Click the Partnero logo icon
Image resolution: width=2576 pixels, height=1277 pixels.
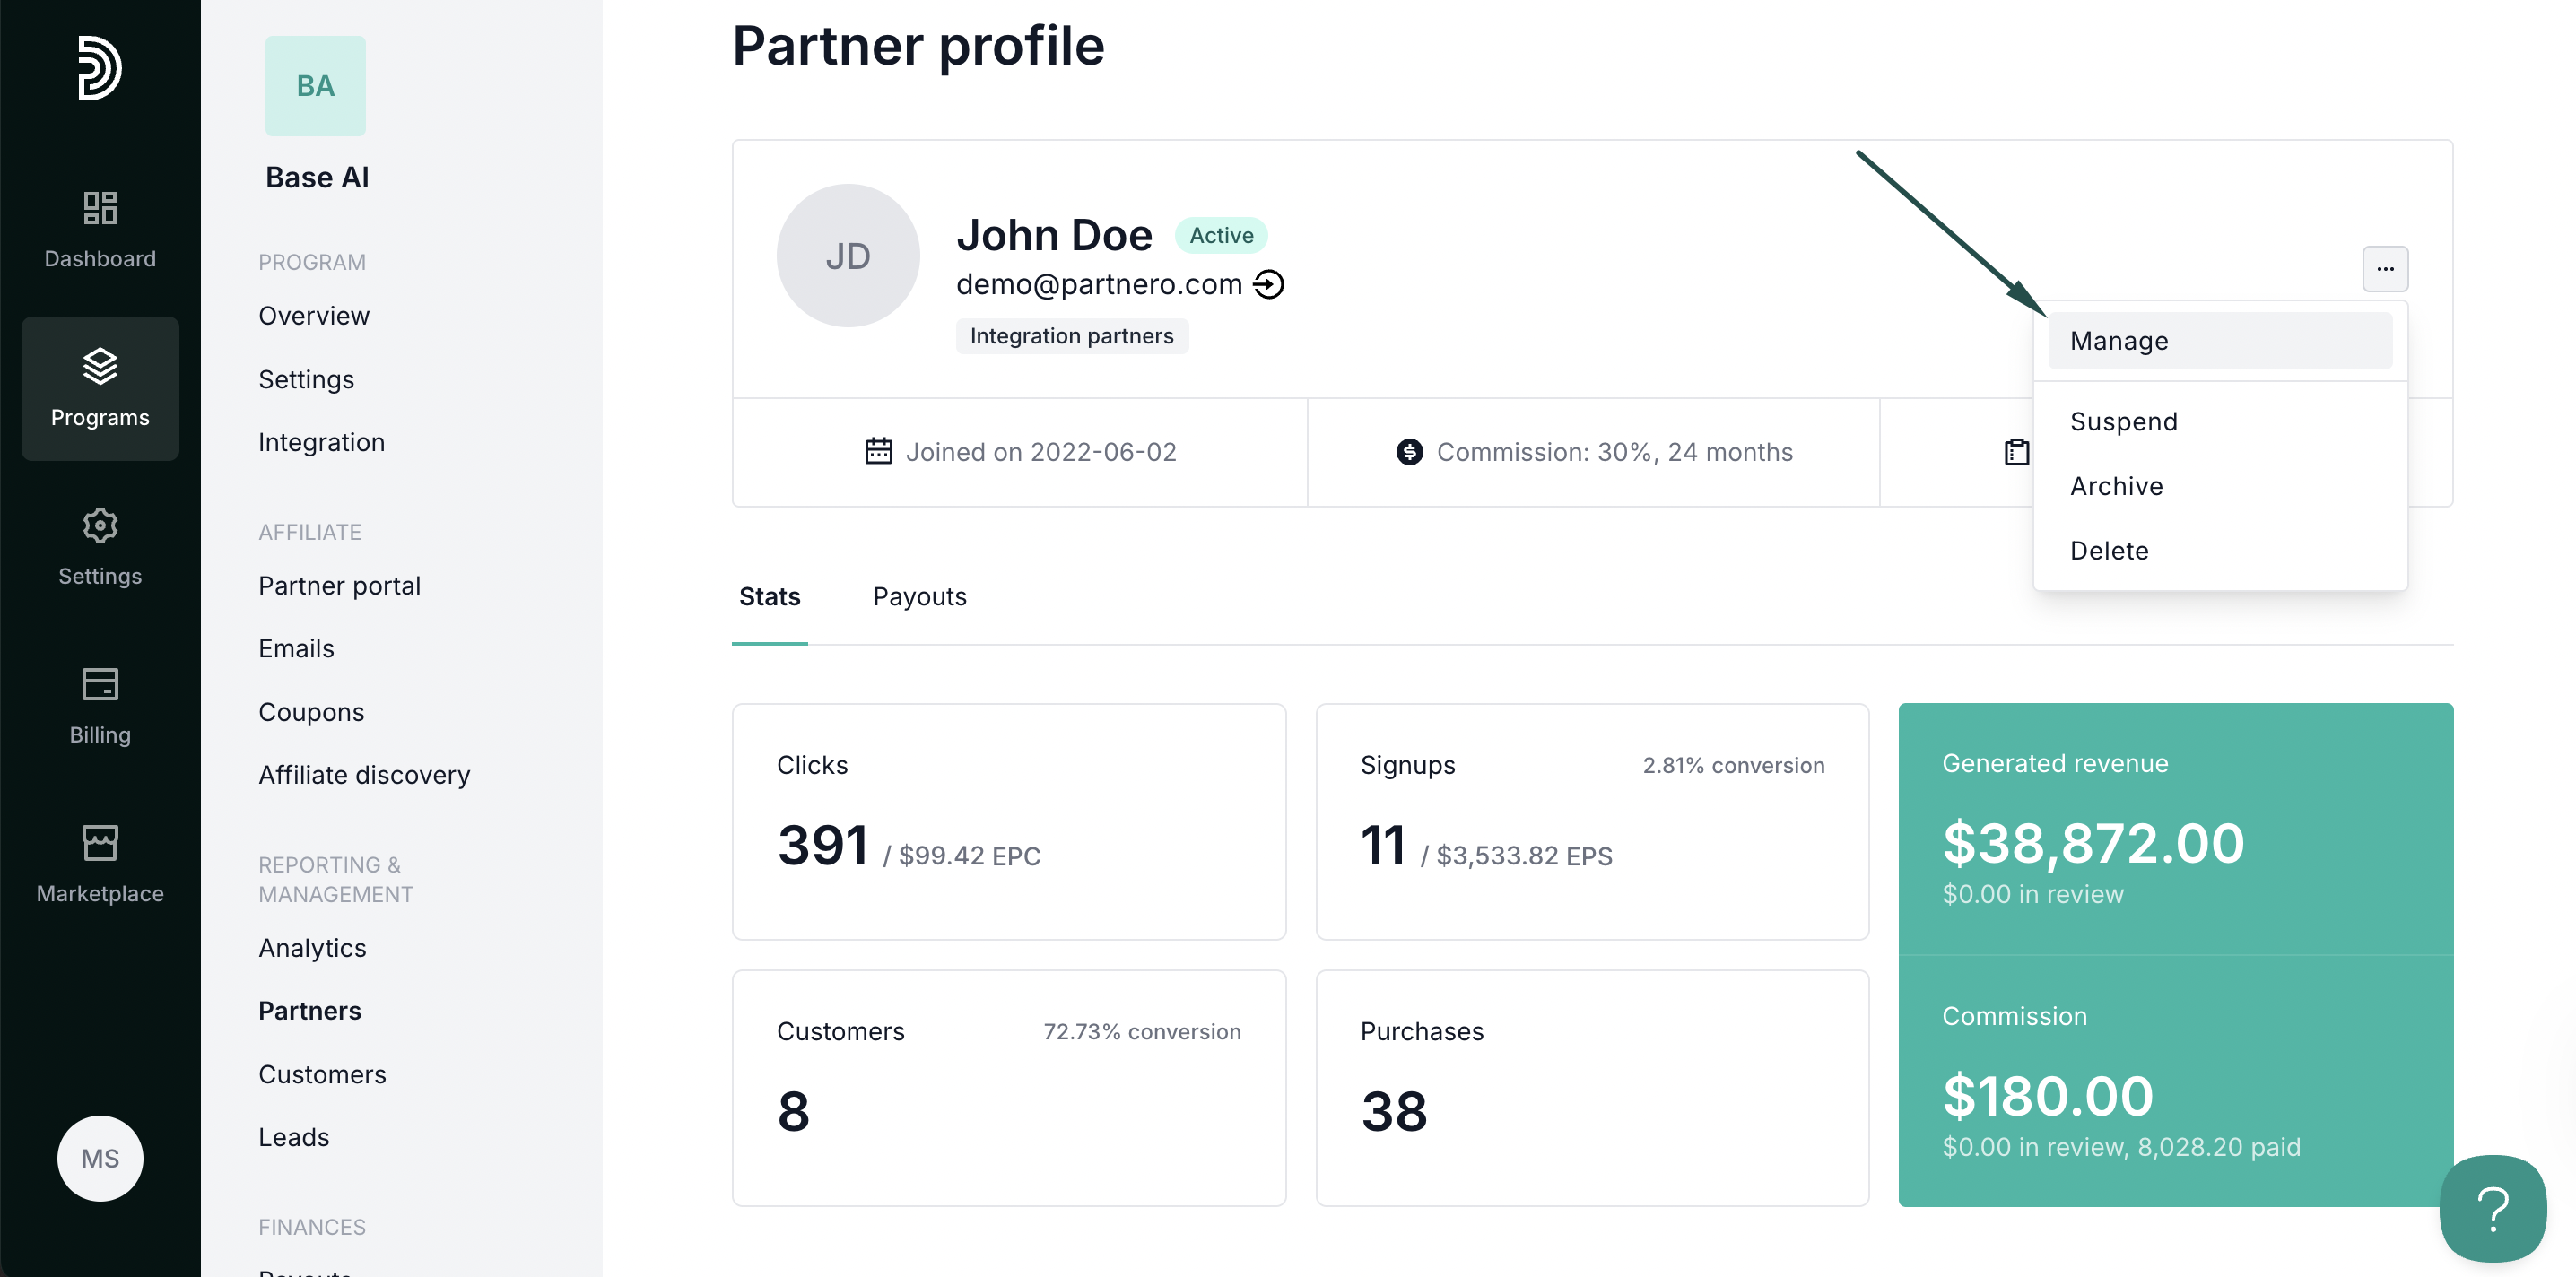pyautogui.click(x=100, y=68)
